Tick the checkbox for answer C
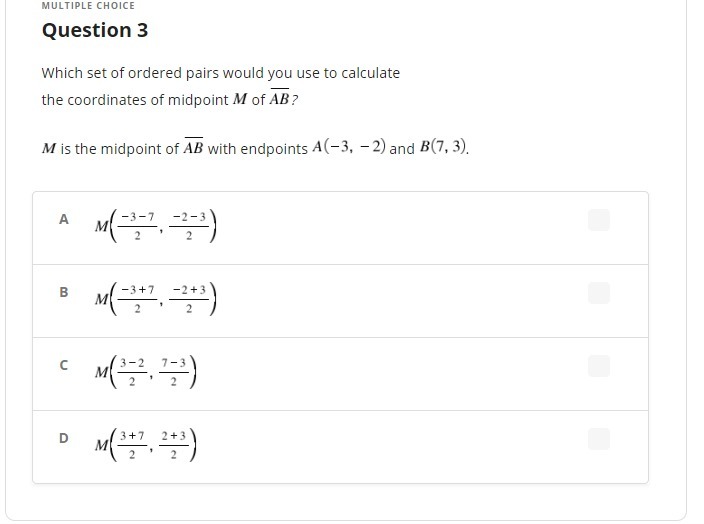704x524 pixels. coord(598,366)
